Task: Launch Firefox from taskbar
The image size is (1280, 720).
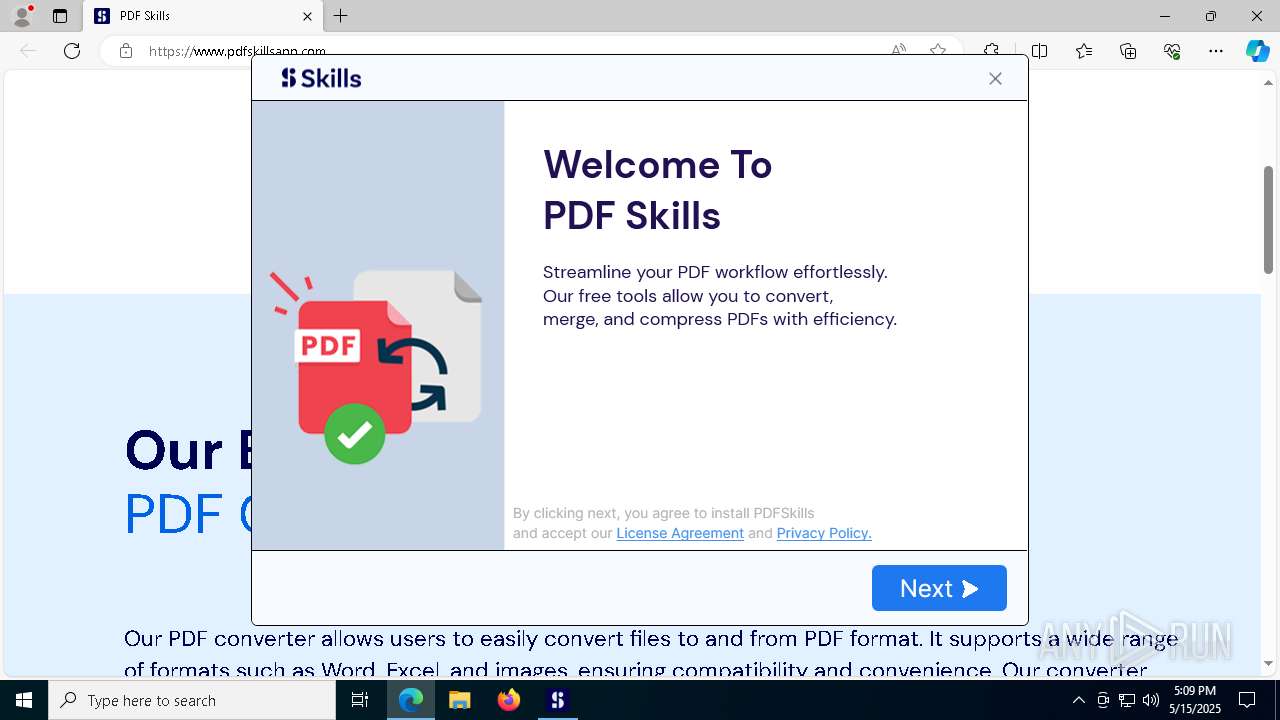Action: (x=509, y=700)
